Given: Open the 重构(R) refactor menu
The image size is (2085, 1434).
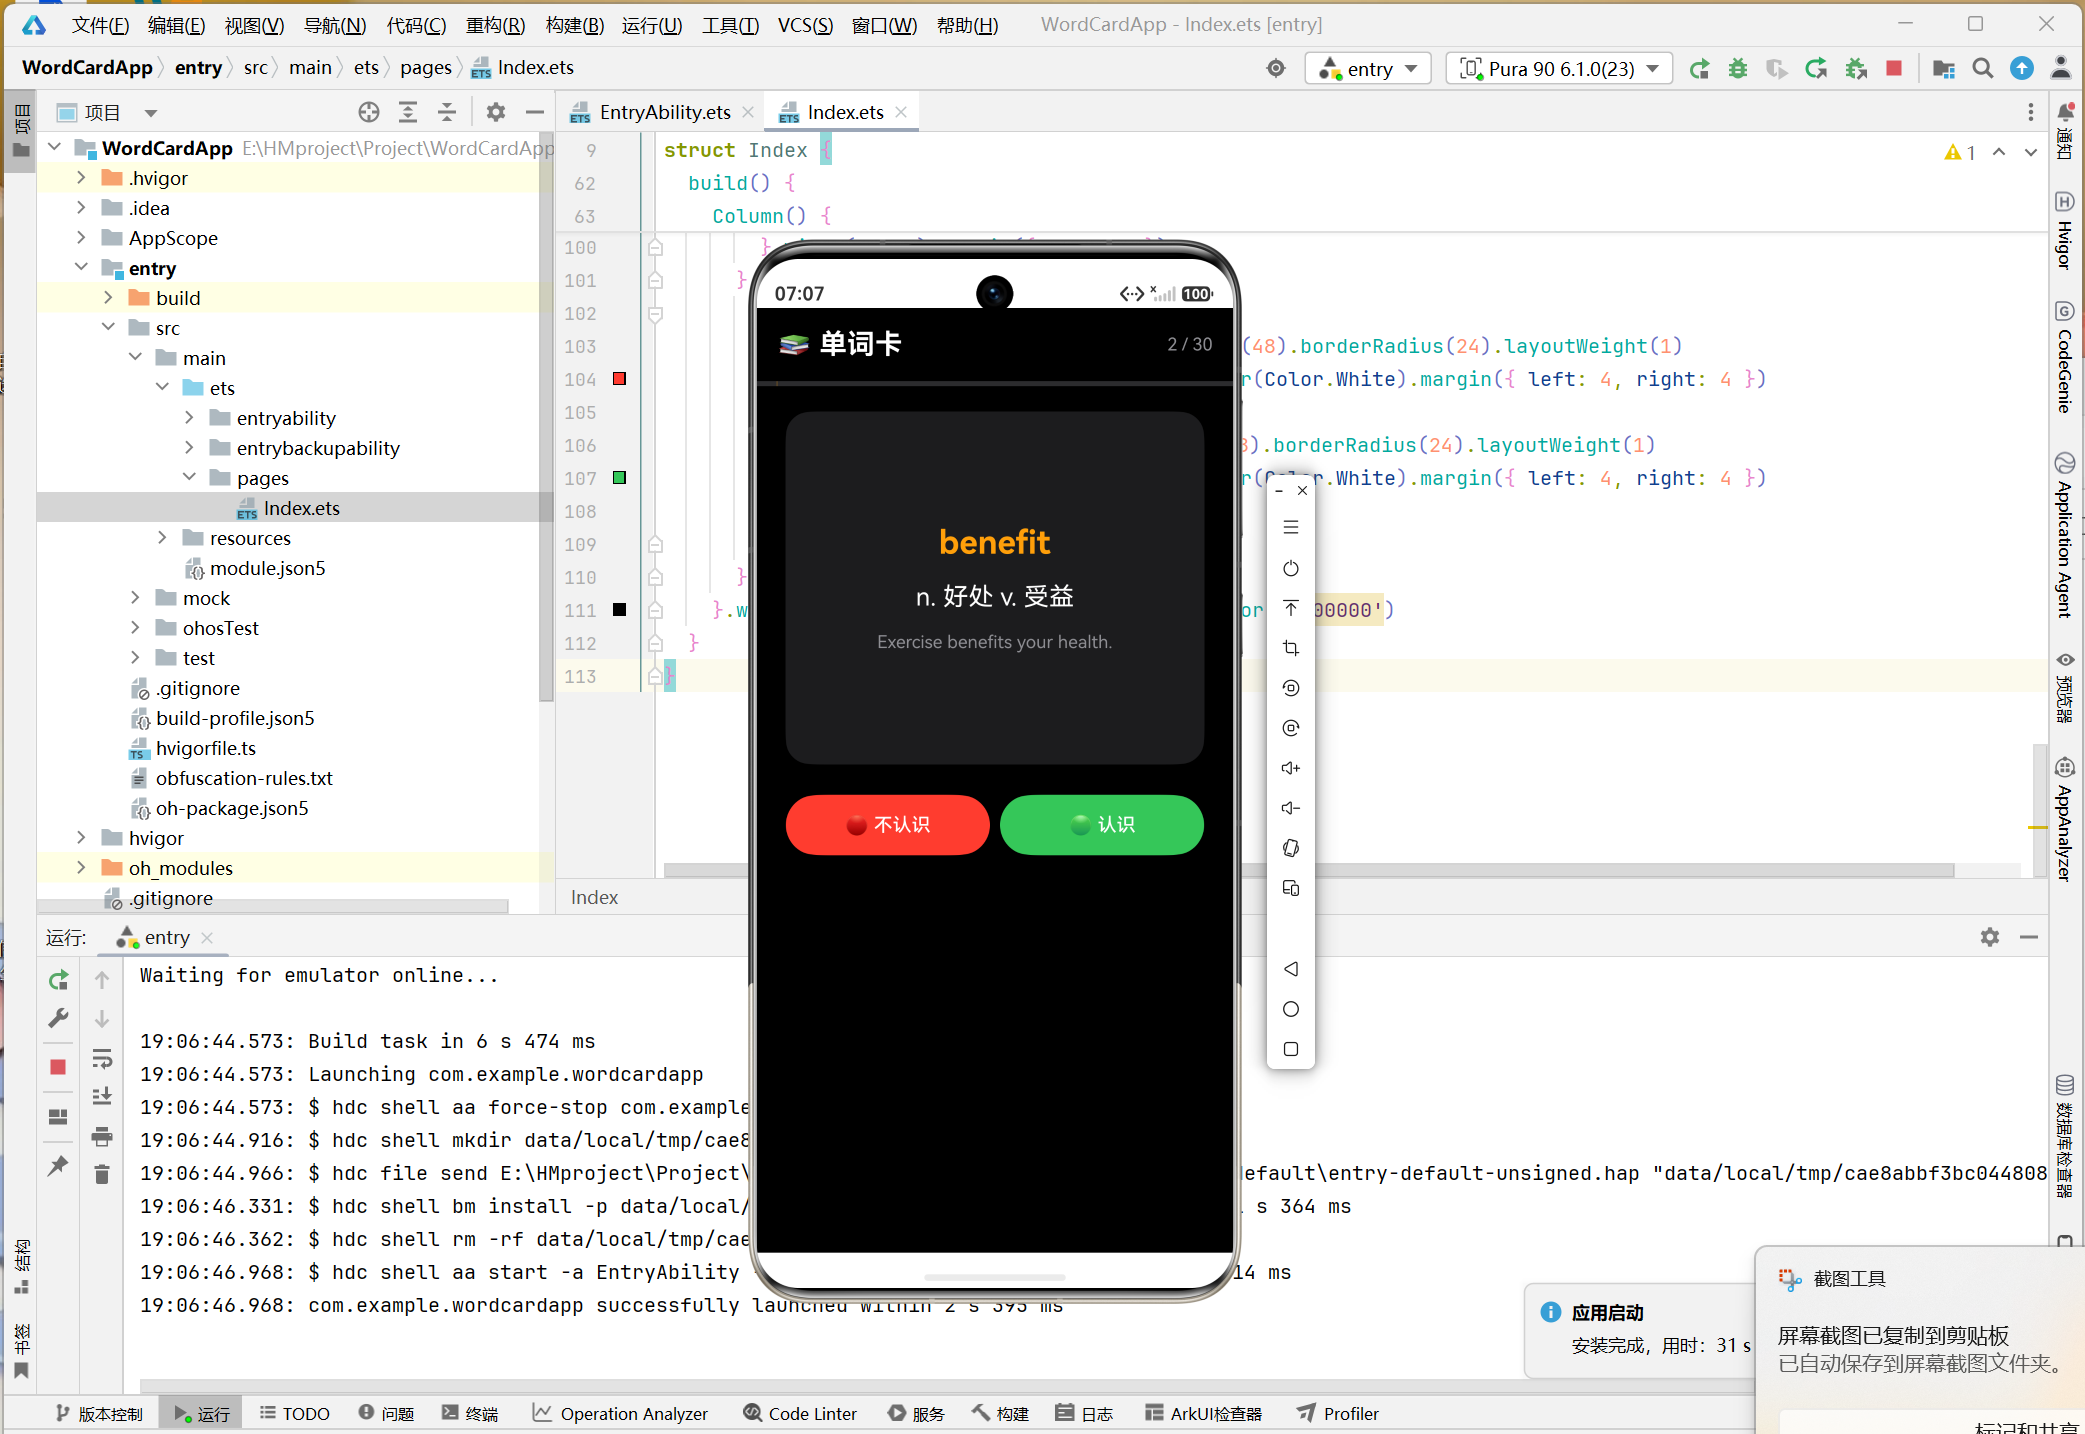Looking at the screenshot, I should (495, 25).
